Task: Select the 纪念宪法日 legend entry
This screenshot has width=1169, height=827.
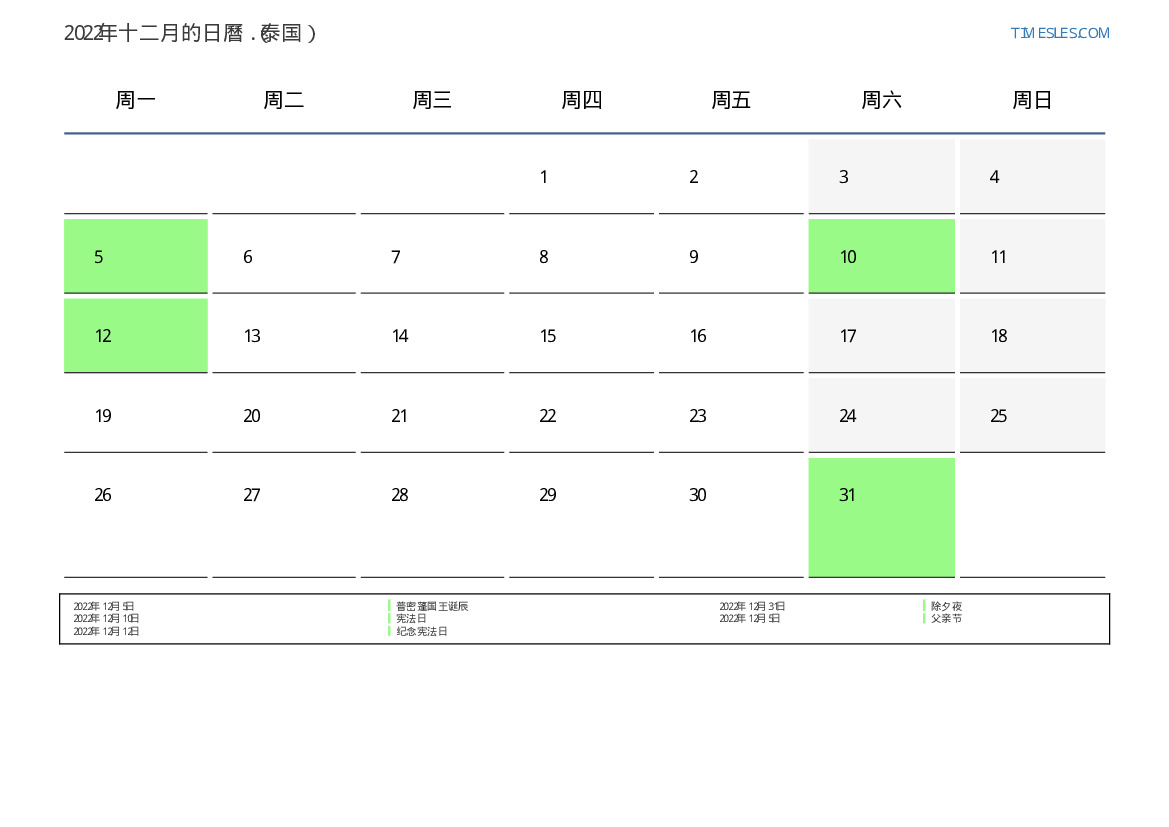Action: (422, 631)
